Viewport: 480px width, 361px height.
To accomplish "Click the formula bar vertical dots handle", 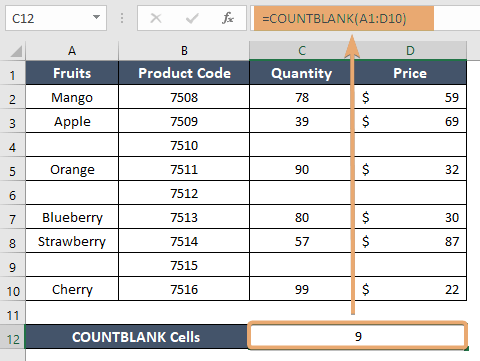I will 122,18.
